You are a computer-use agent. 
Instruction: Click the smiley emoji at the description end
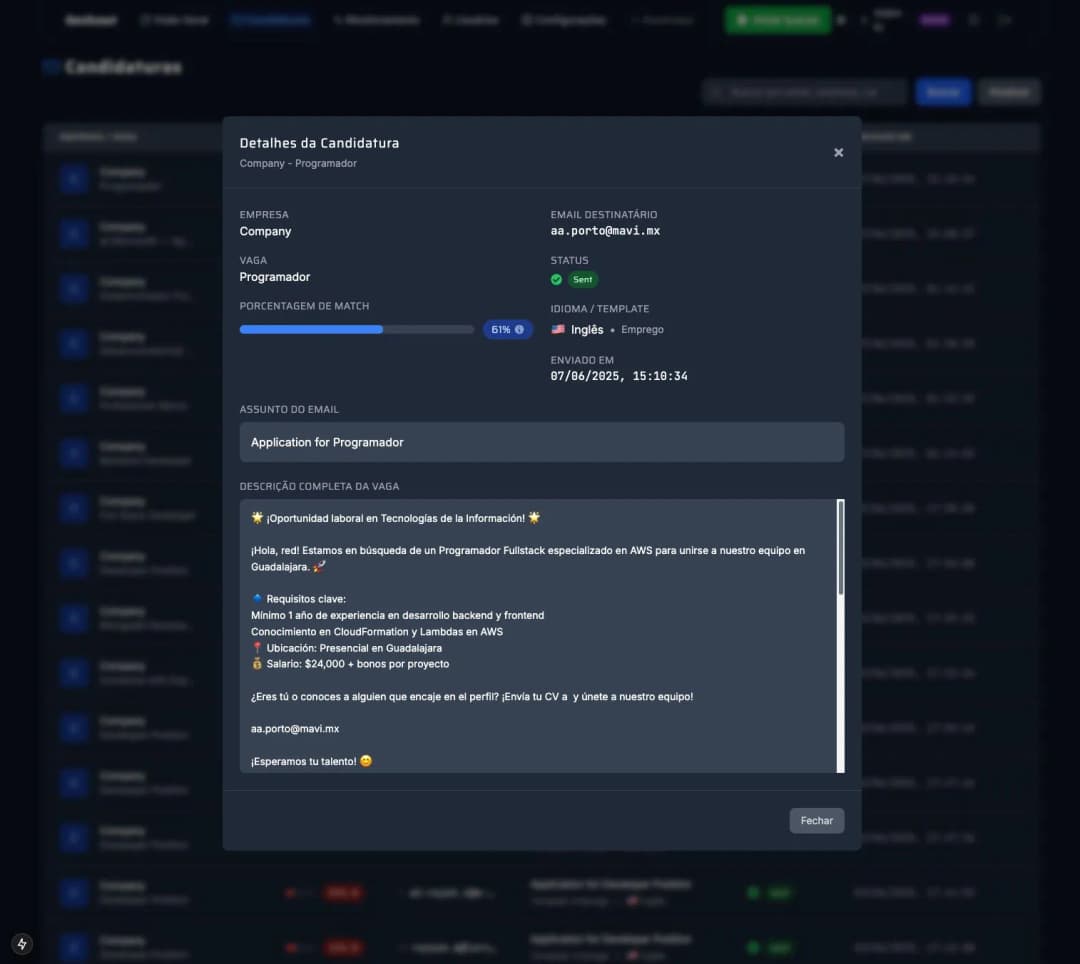364,760
